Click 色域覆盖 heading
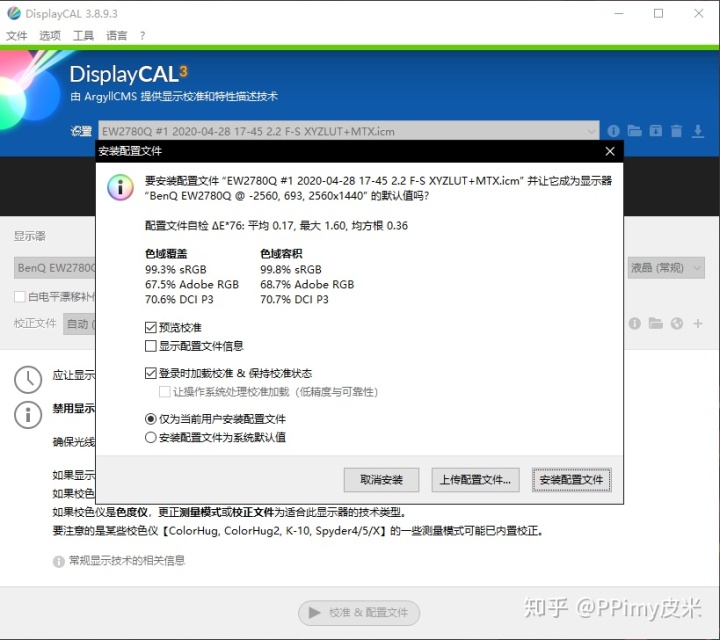Screen dimensions: 720x640 point(166,253)
